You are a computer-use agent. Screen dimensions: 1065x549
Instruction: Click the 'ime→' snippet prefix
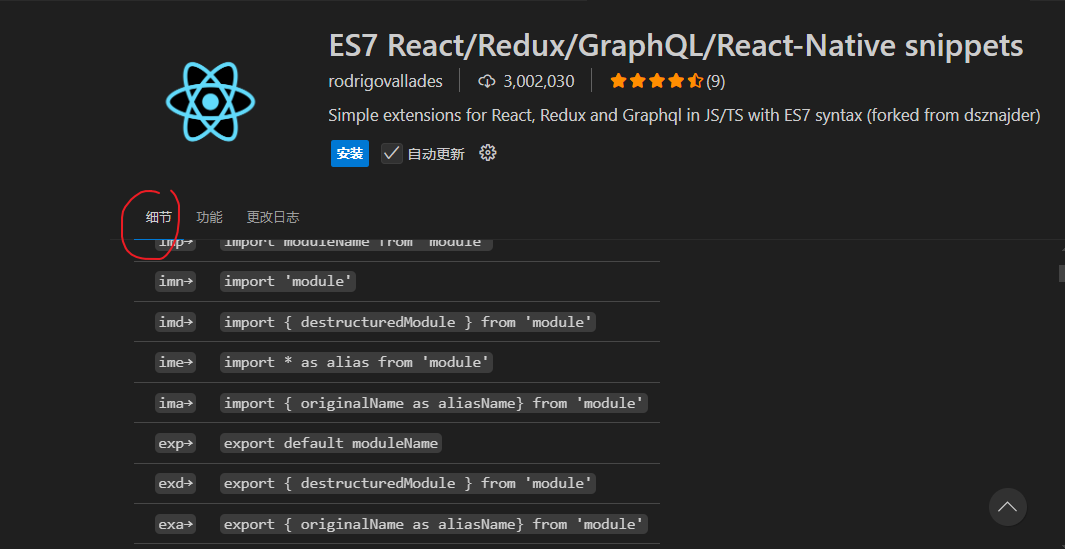(175, 362)
